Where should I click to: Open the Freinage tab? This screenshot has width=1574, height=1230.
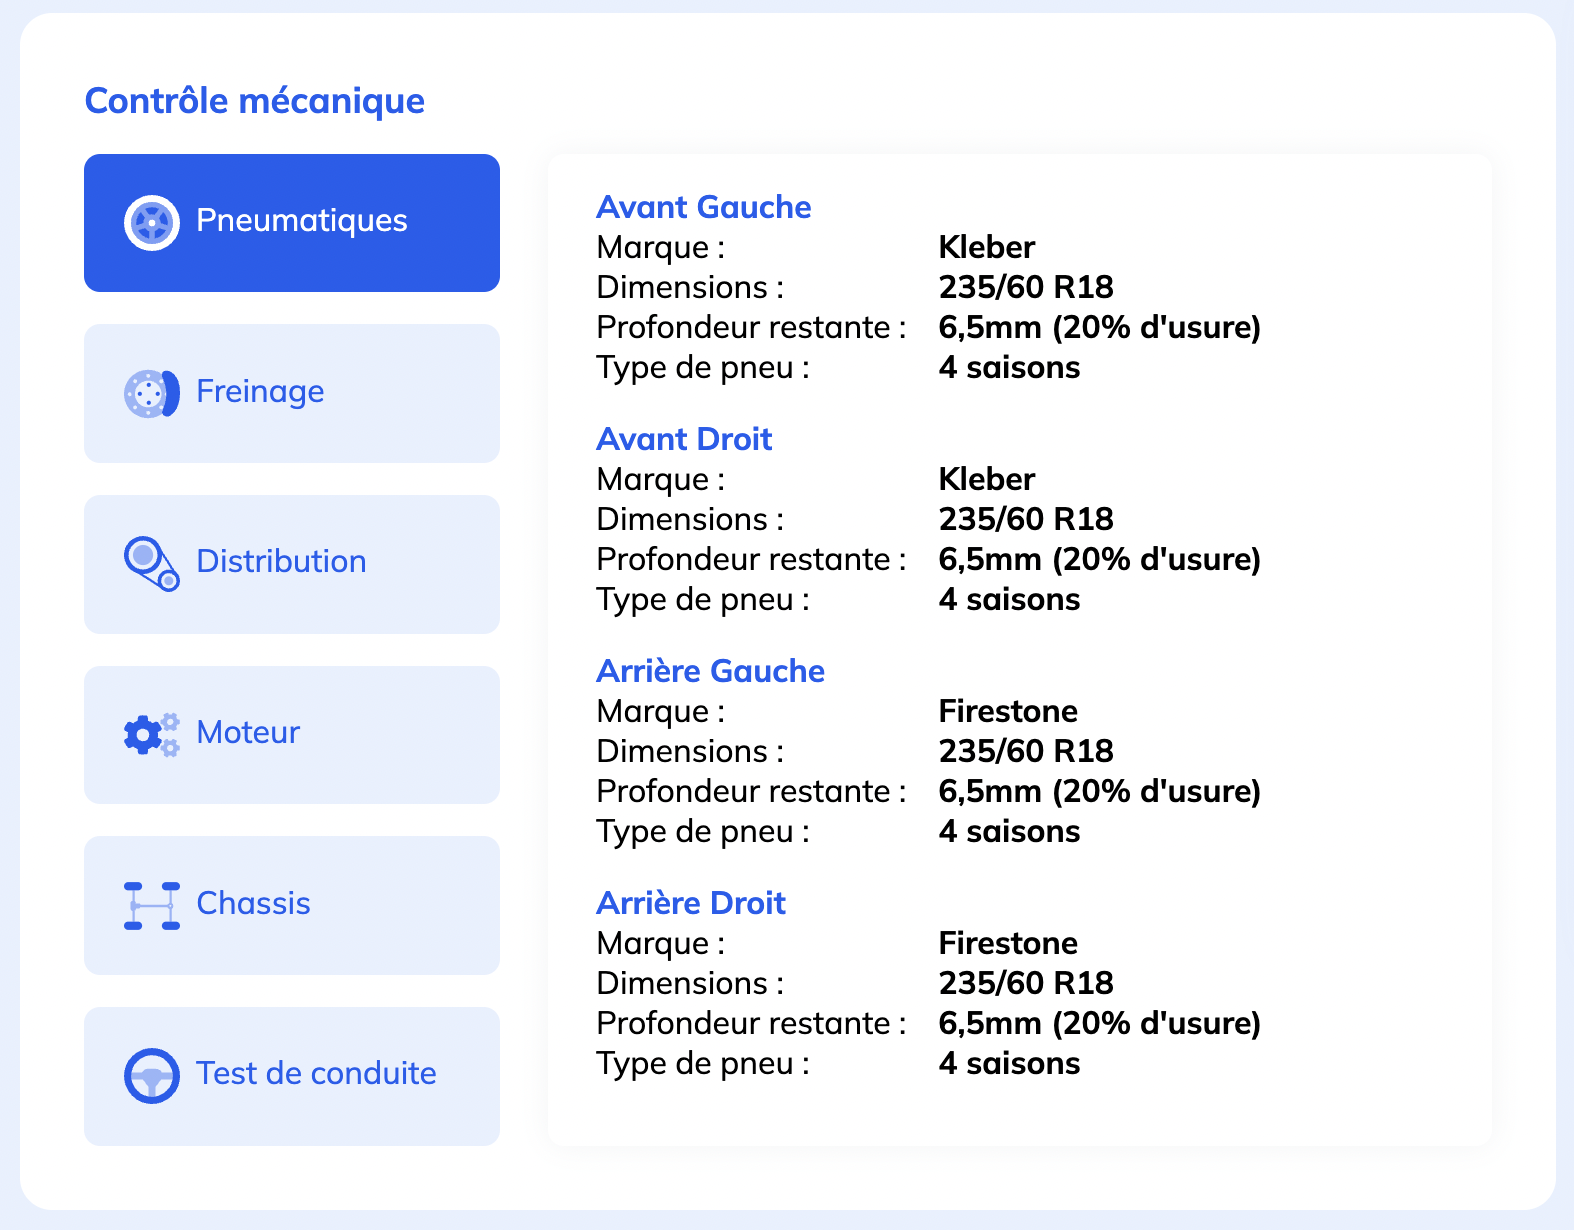point(292,393)
